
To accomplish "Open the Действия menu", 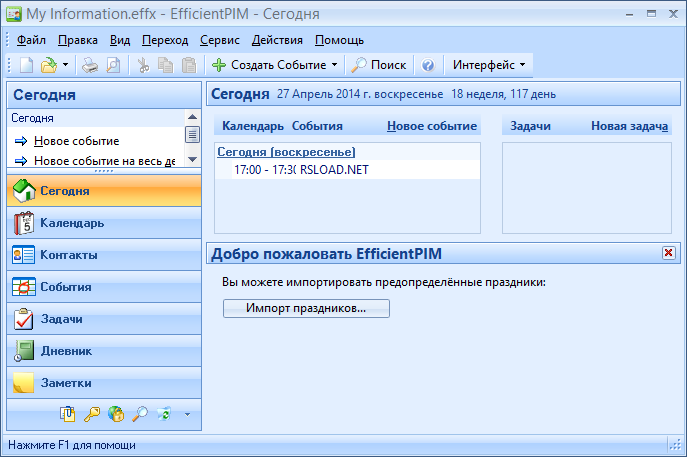I will (277, 40).
